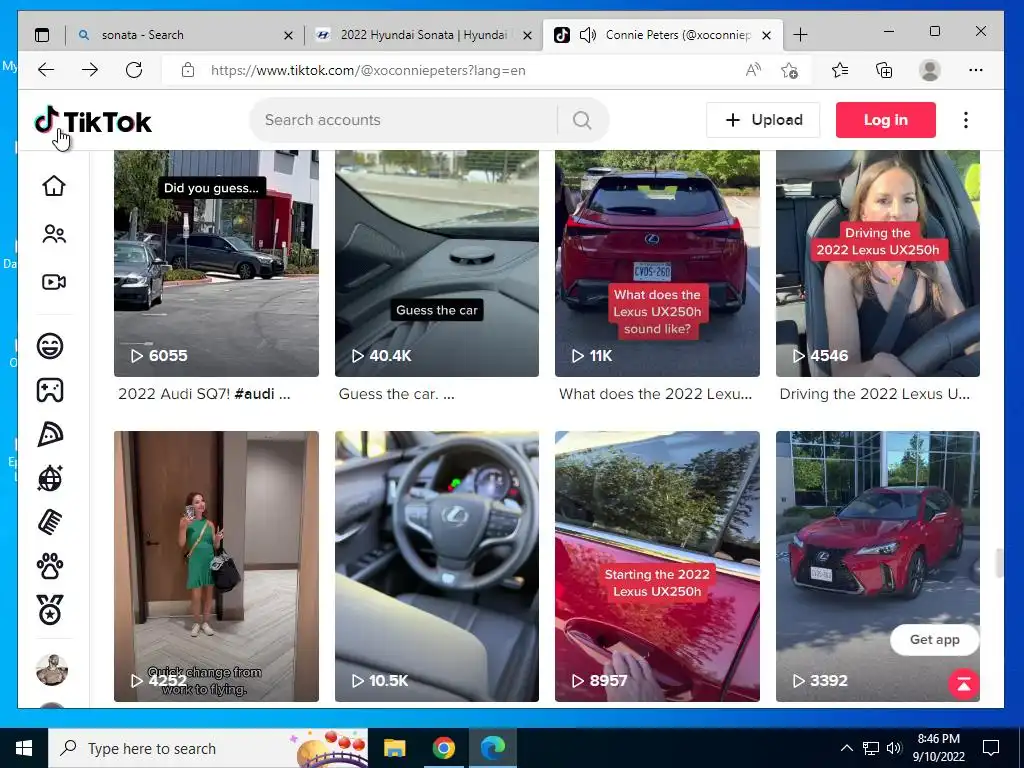The width and height of the screenshot is (1024, 768).
Task: Open What does the 2022 Lexu... caption
Action: [x=656, y=394]
